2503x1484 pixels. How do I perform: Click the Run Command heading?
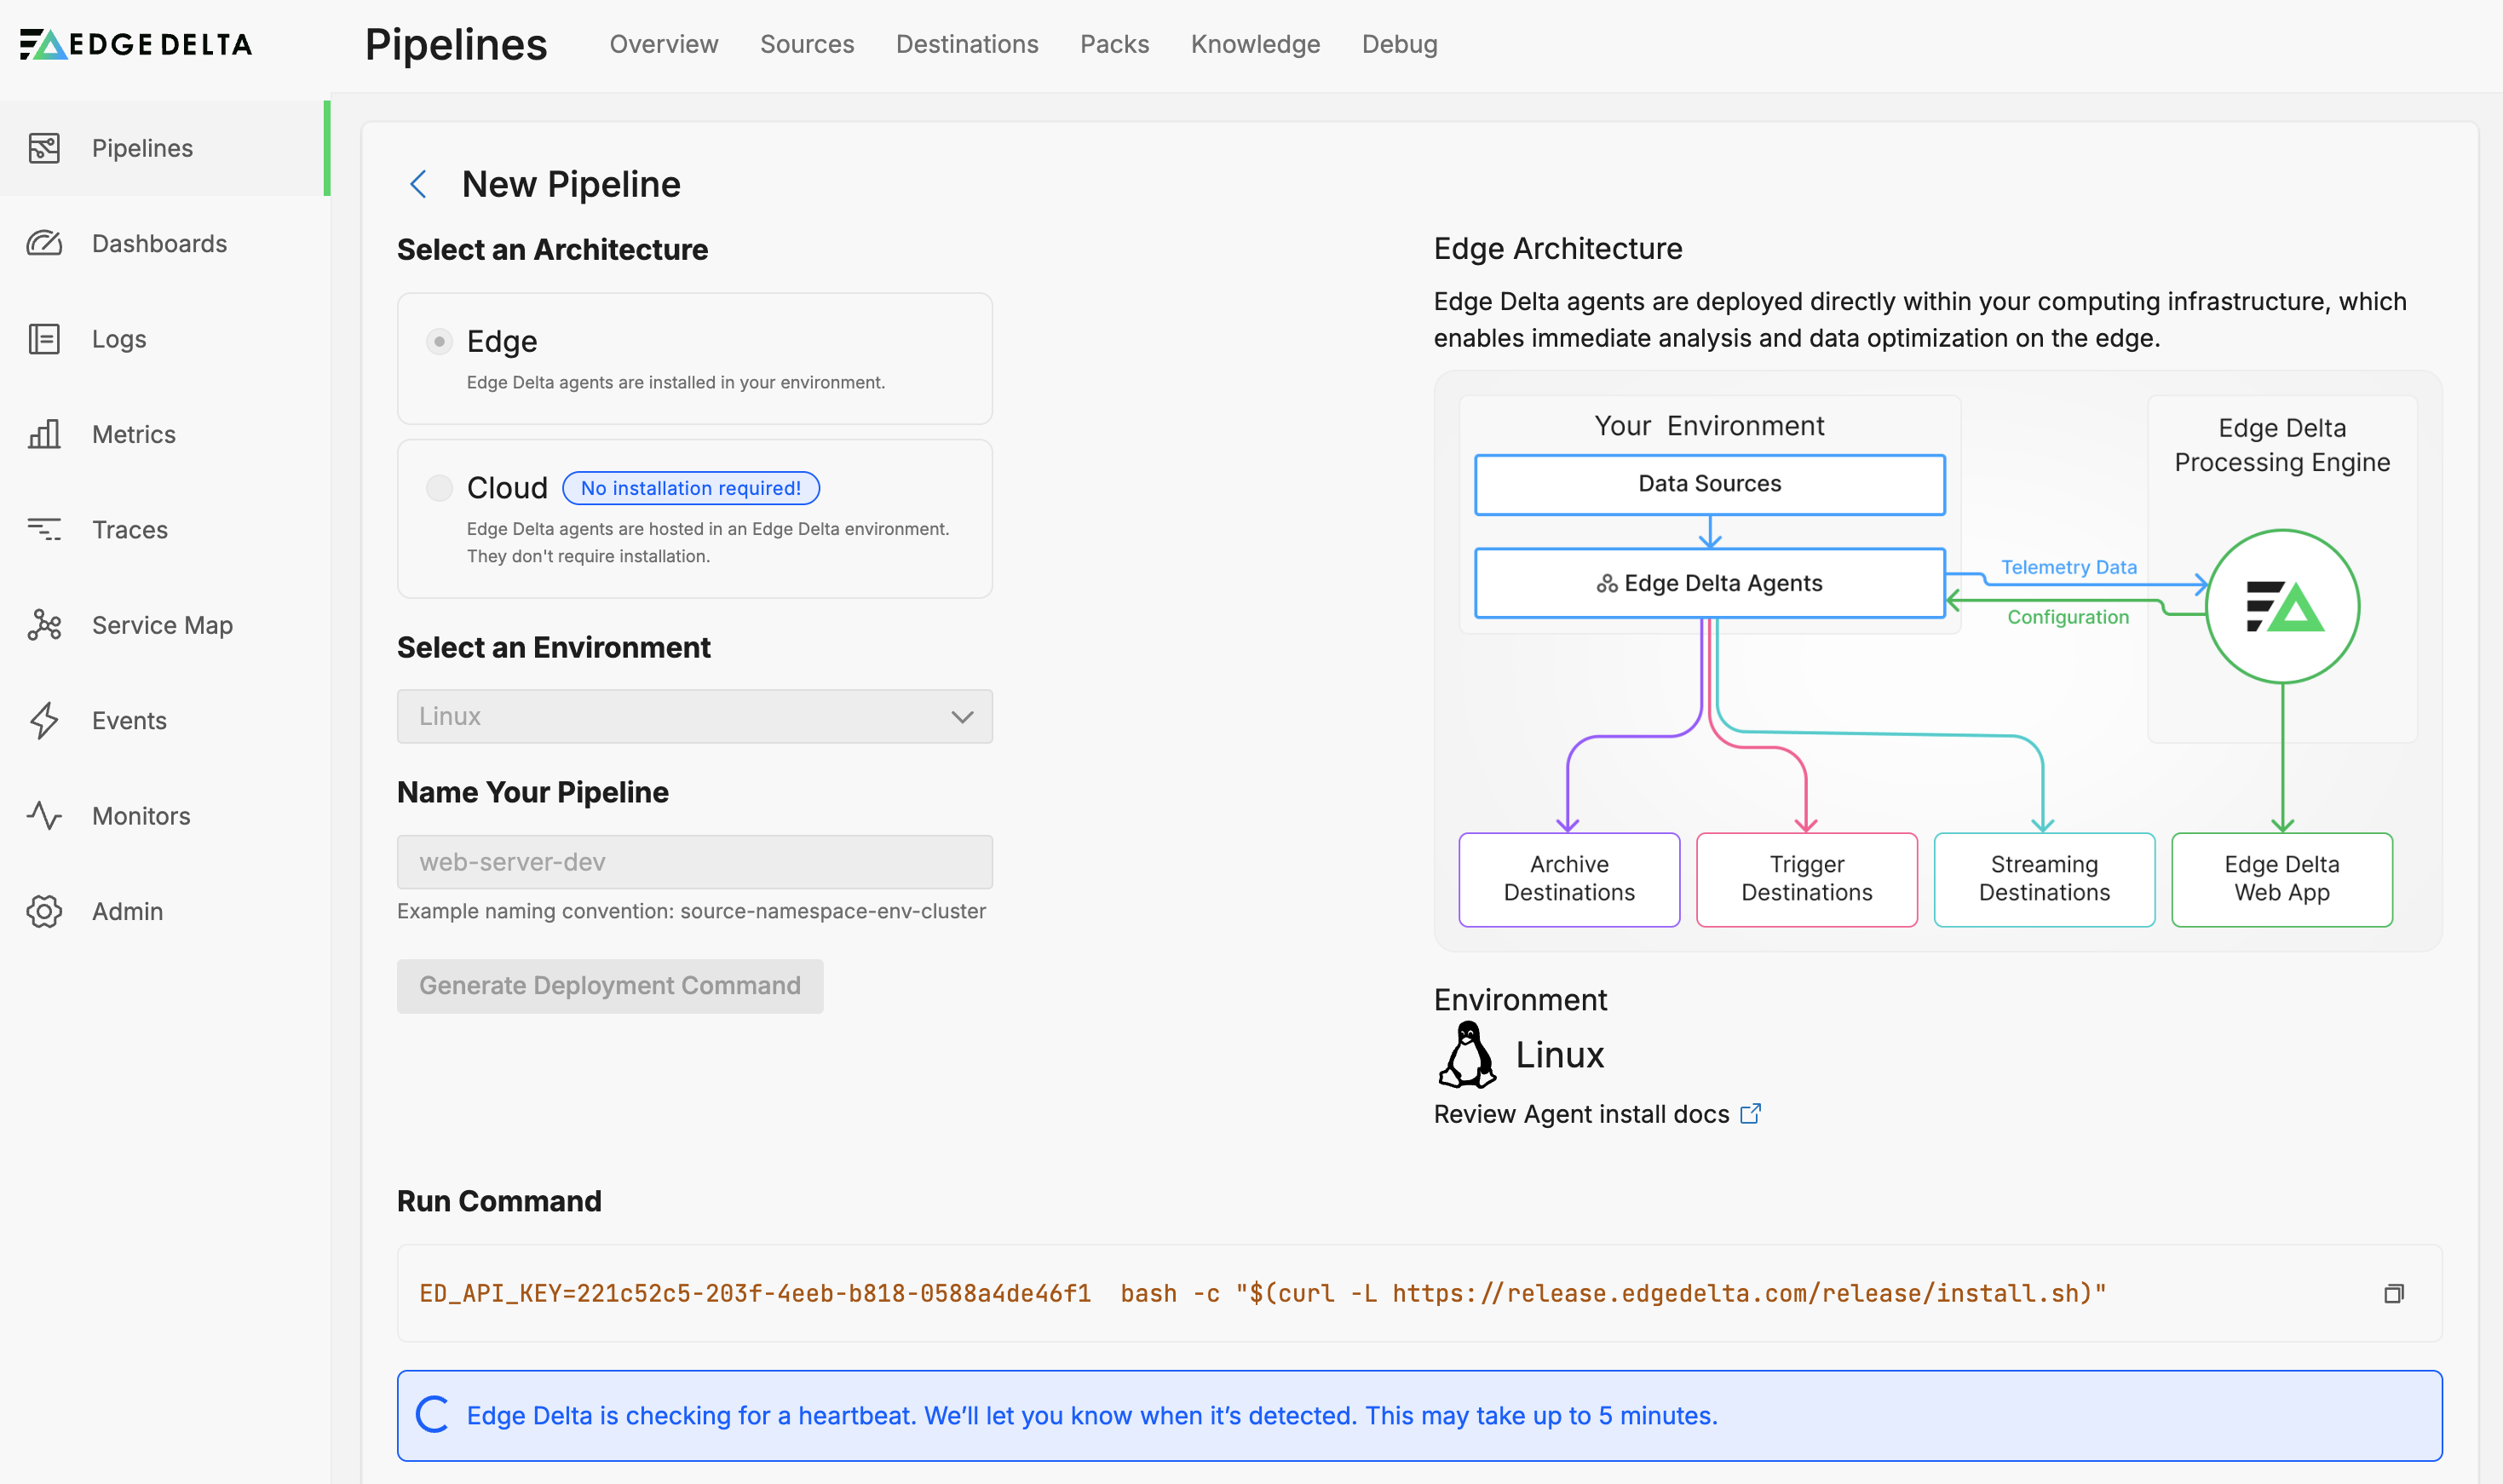tap(499, 1201)
